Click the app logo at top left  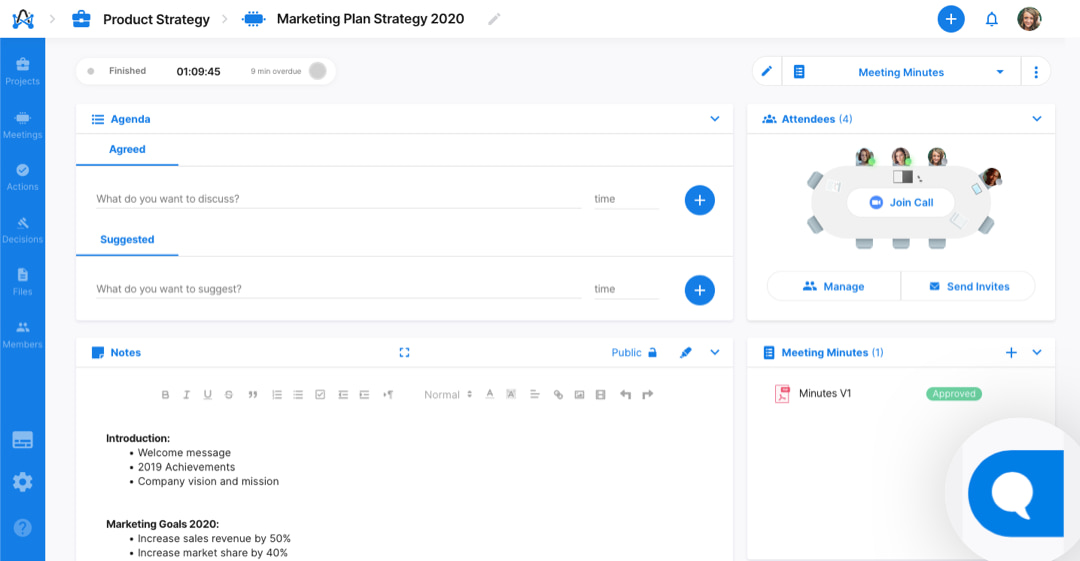pos(23,19)
